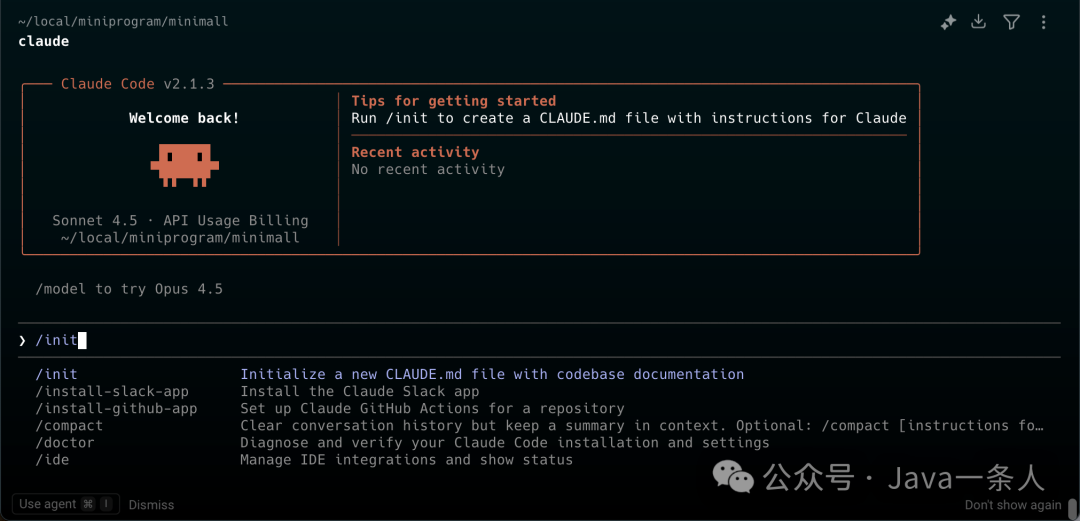The height and width of the screenshot is (521, 1080).
Task: Select the /compact command from the list
Action: (x=69, y=425)
